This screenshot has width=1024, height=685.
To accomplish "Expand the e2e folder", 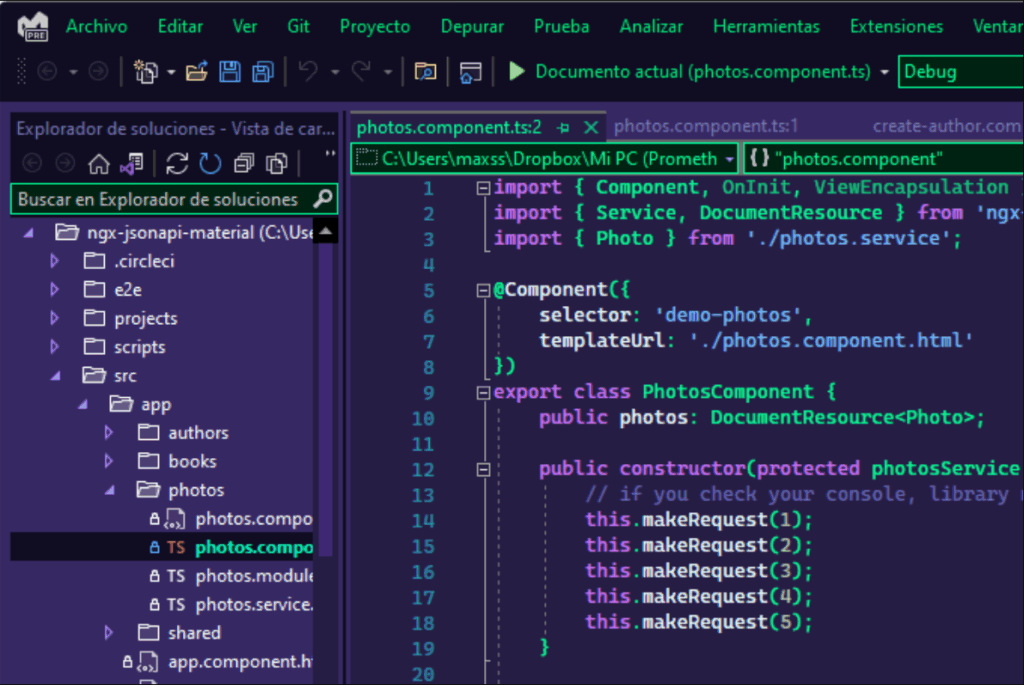I will pos(55,289).
